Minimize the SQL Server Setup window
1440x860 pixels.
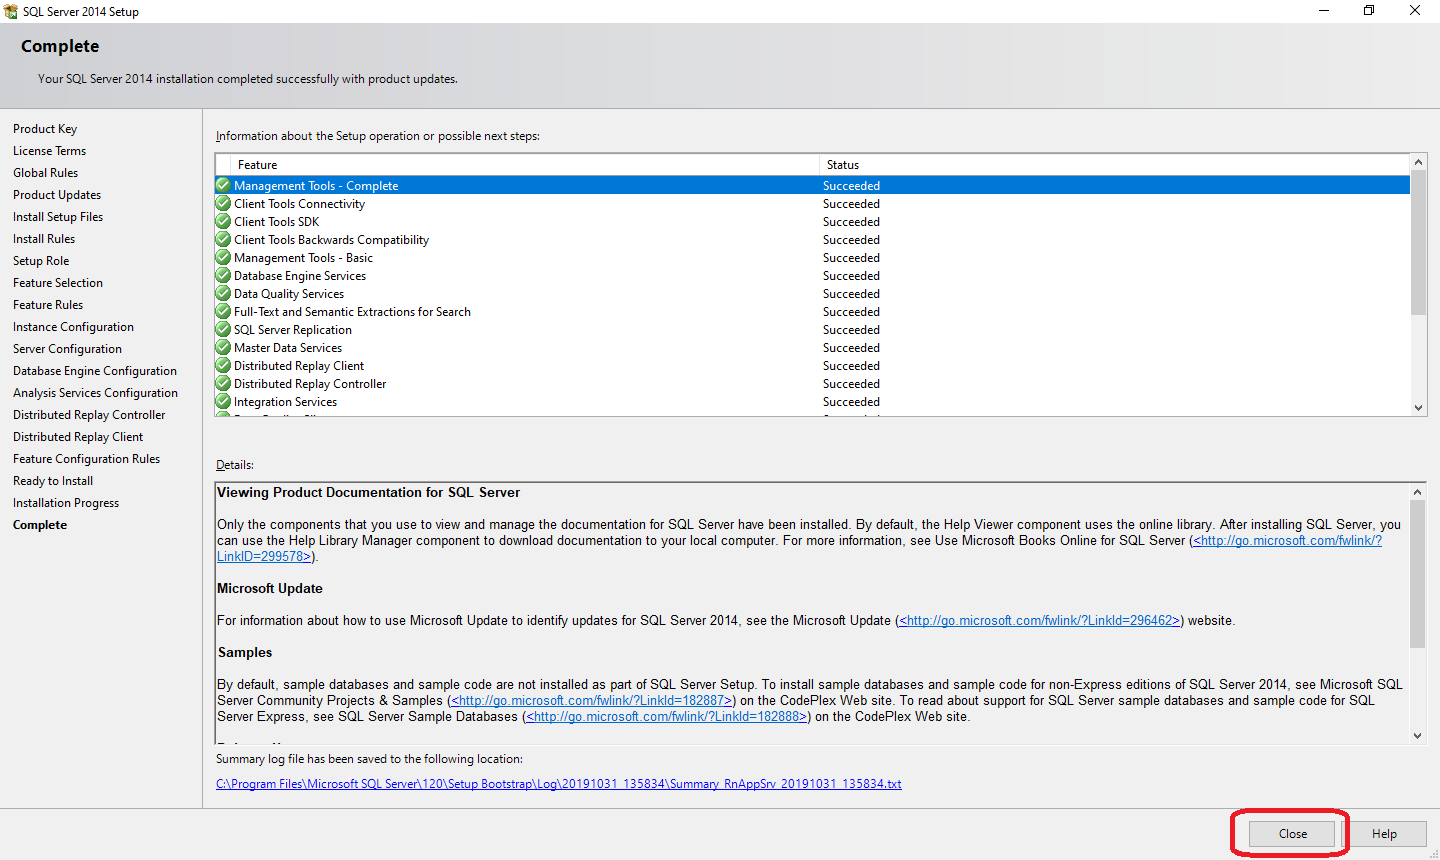tap(1323, 11)
